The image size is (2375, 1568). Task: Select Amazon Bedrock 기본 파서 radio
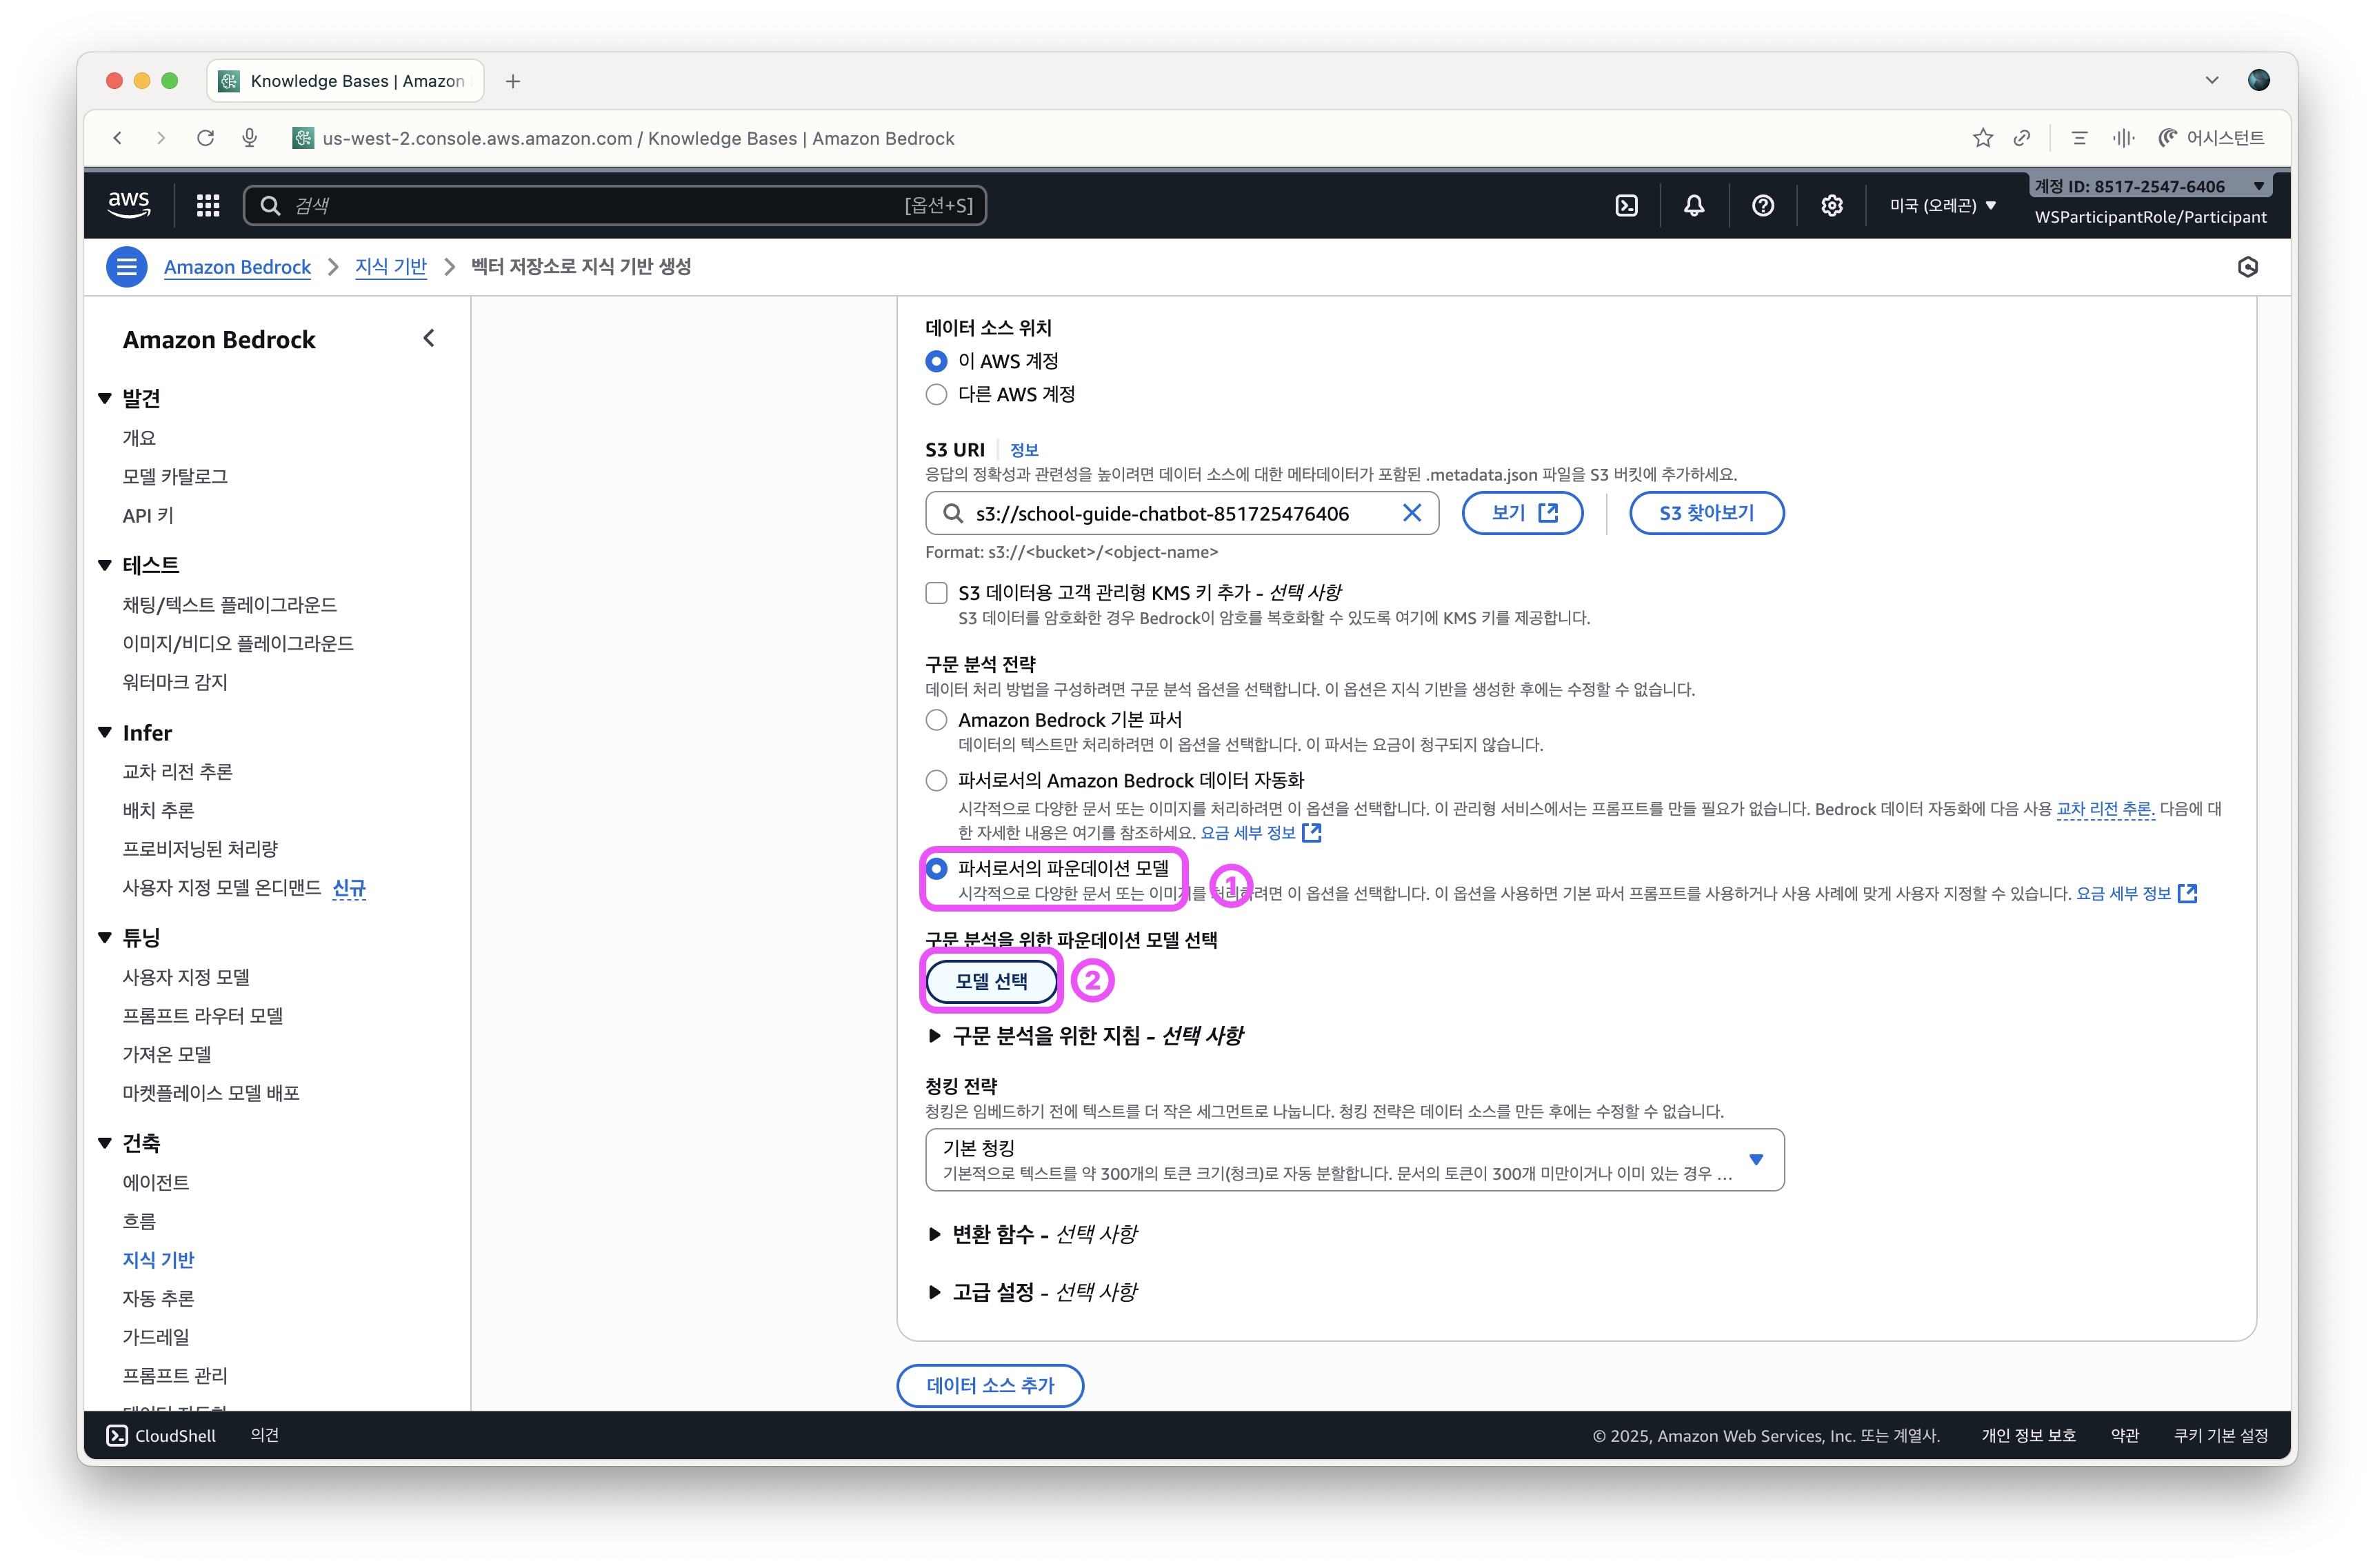tap(936, 720)
